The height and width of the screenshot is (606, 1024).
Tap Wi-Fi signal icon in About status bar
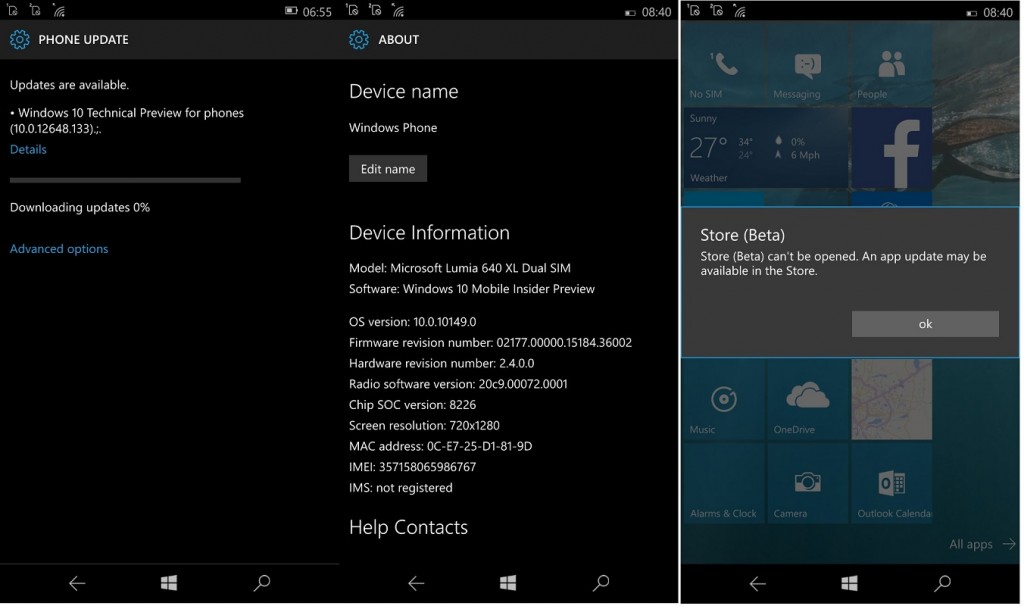398,11
